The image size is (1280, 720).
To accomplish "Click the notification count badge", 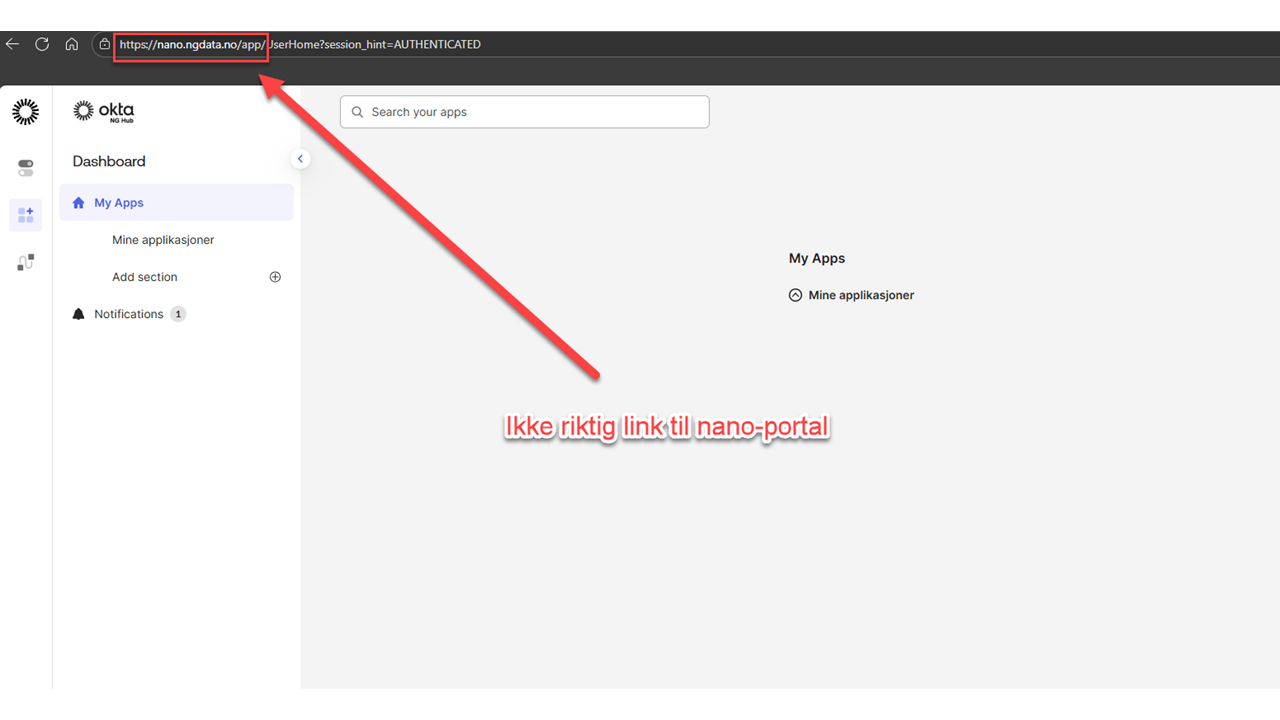I will (x=178, y=314).
